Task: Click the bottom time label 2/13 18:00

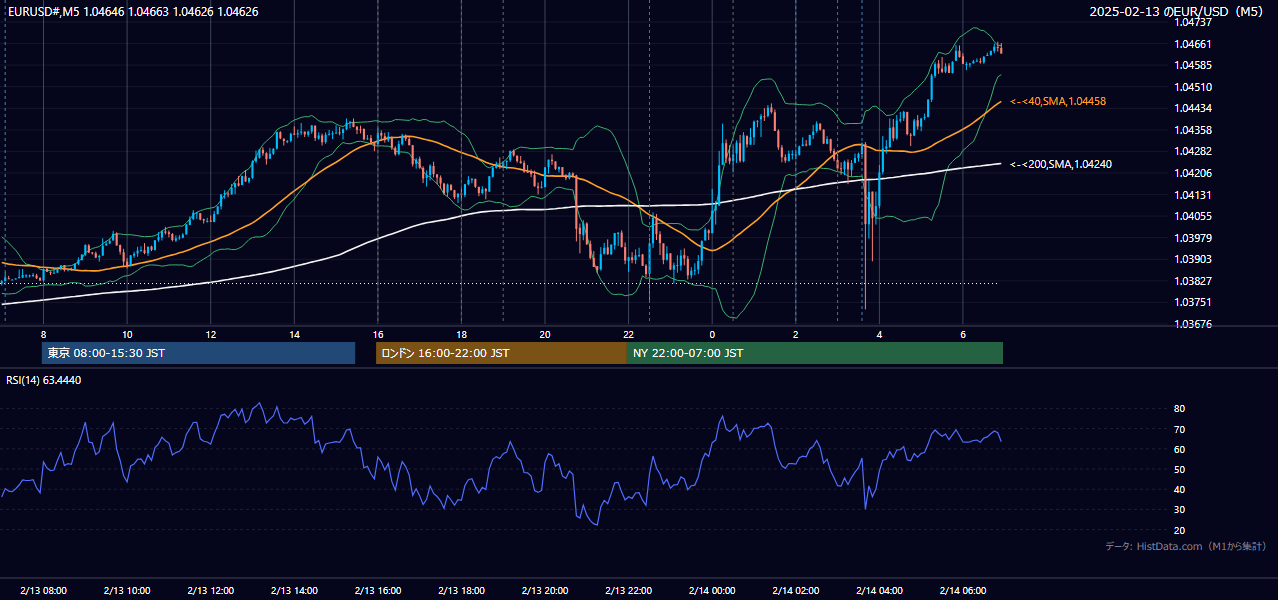Action: click(x=461, y=590)
